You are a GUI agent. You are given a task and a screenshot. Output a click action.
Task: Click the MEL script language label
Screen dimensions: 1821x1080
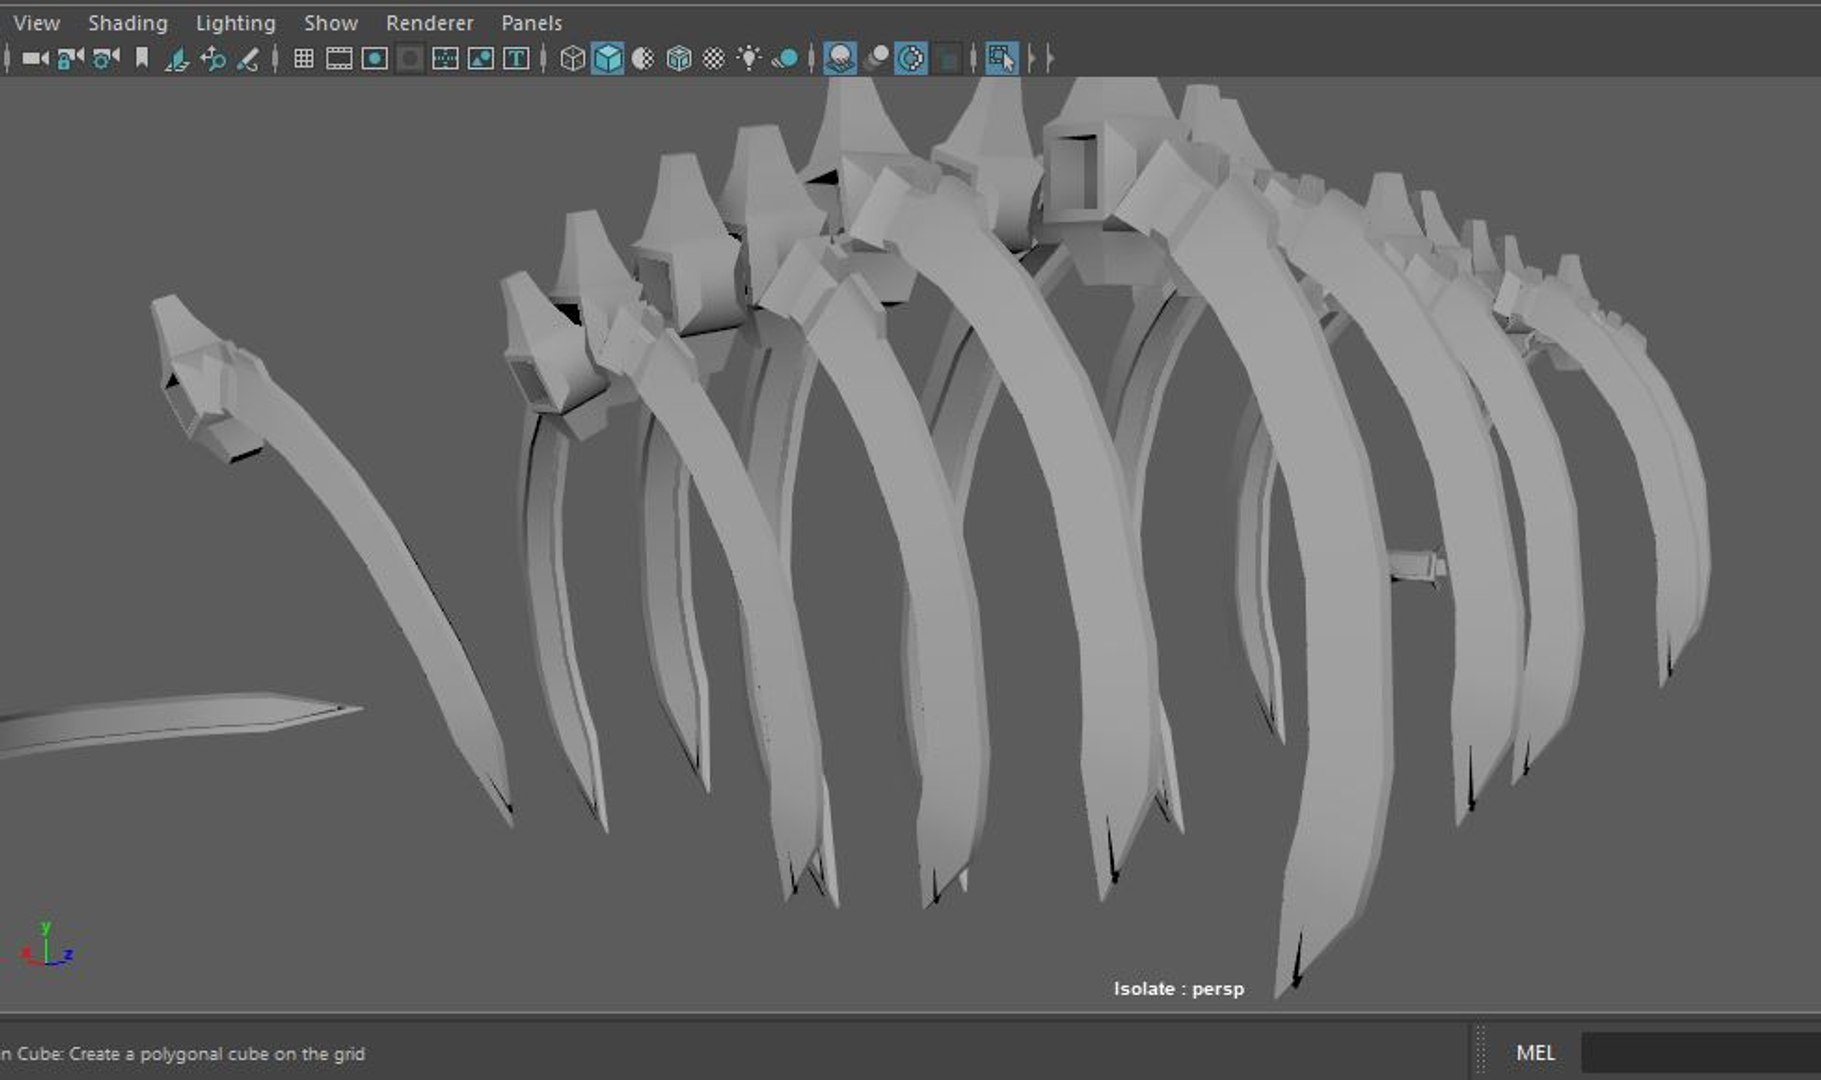click(x=1535, y=1053)
